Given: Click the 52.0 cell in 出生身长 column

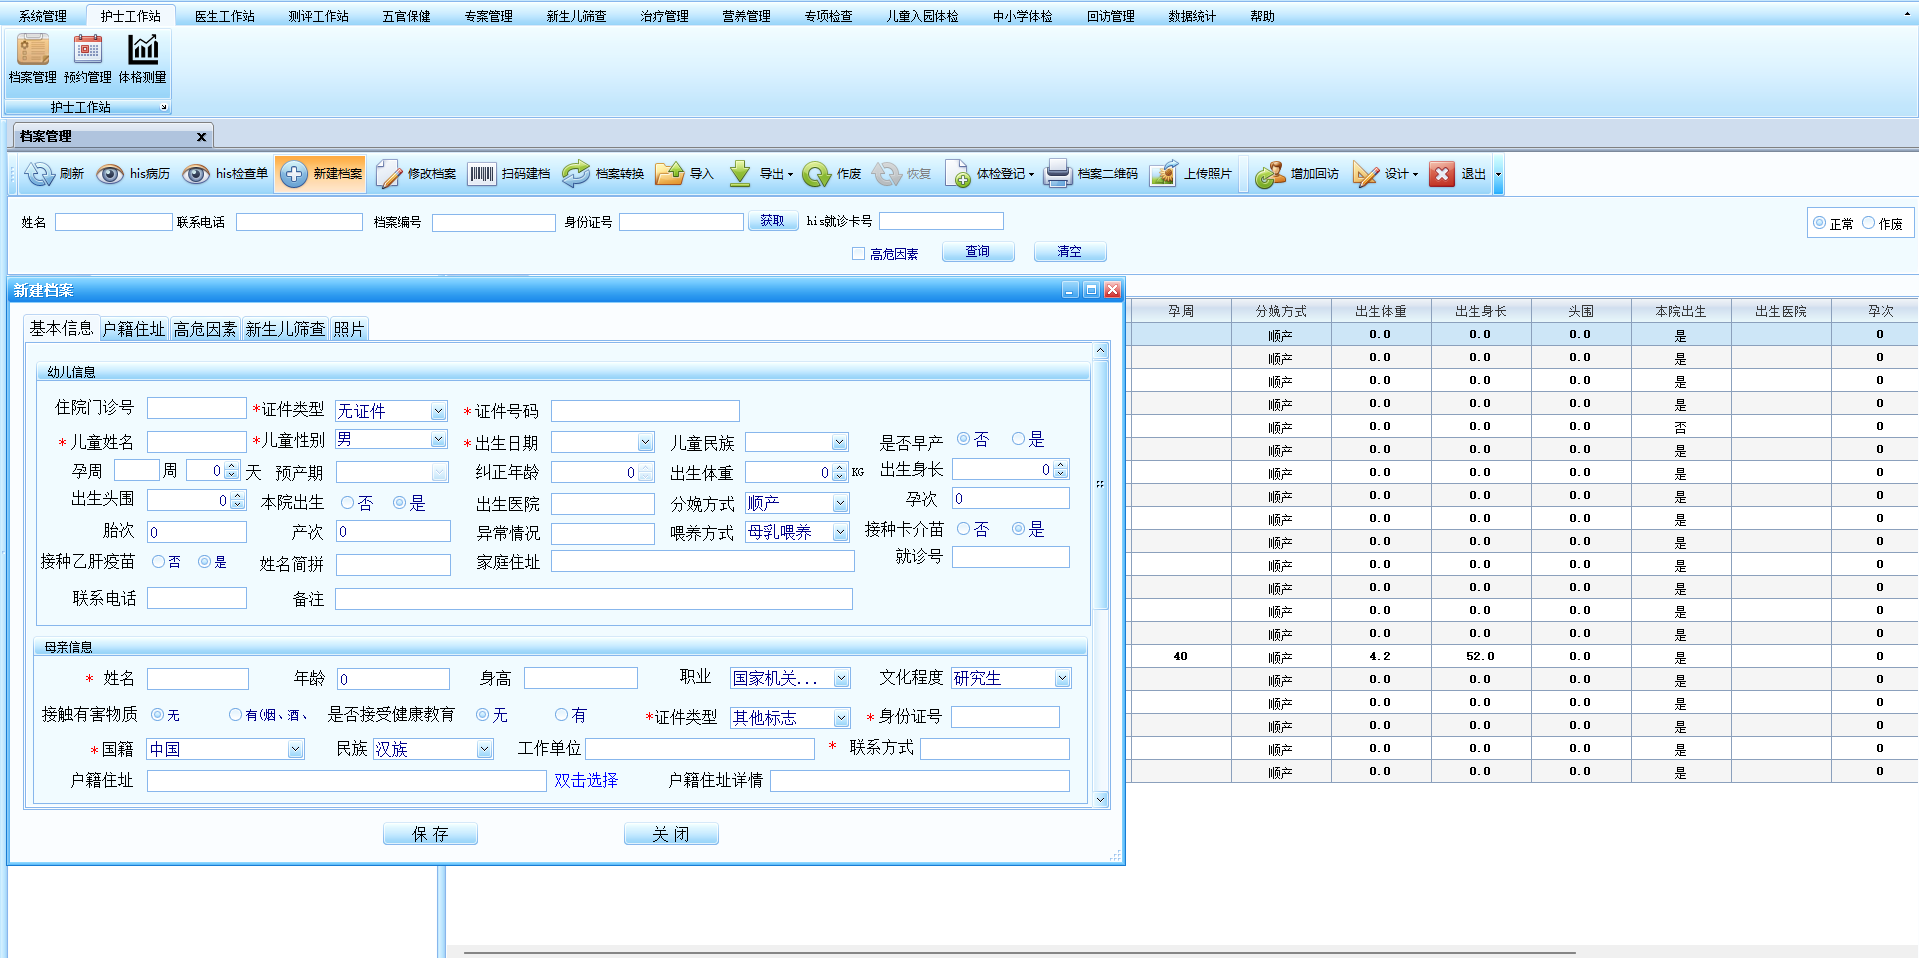Looking at the screenshot, I should click(x=1480, y=656).
